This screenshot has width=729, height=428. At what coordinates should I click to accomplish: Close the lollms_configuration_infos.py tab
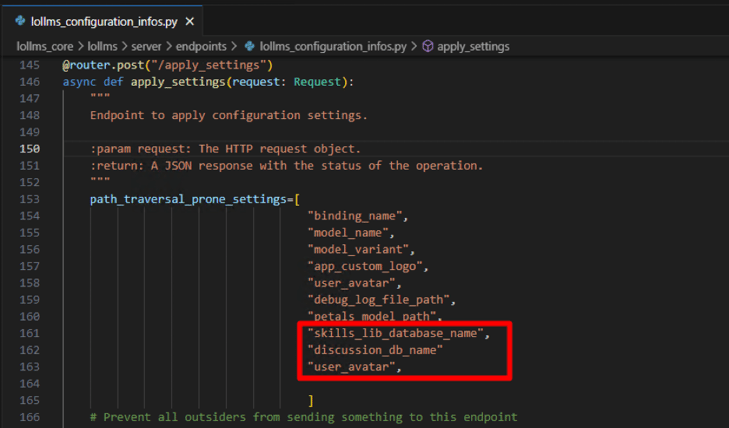tap(190, 20)
